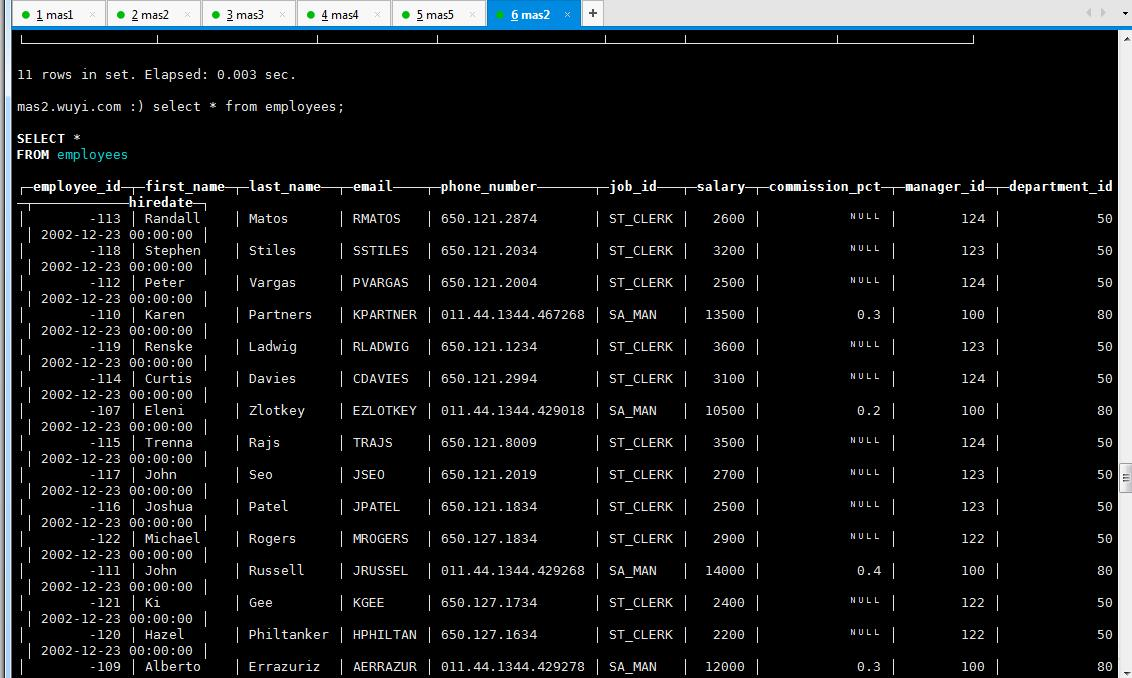This screenshot has width=1132, height=678.
Task: Click the email column header
Action: (x=373, y=186)
